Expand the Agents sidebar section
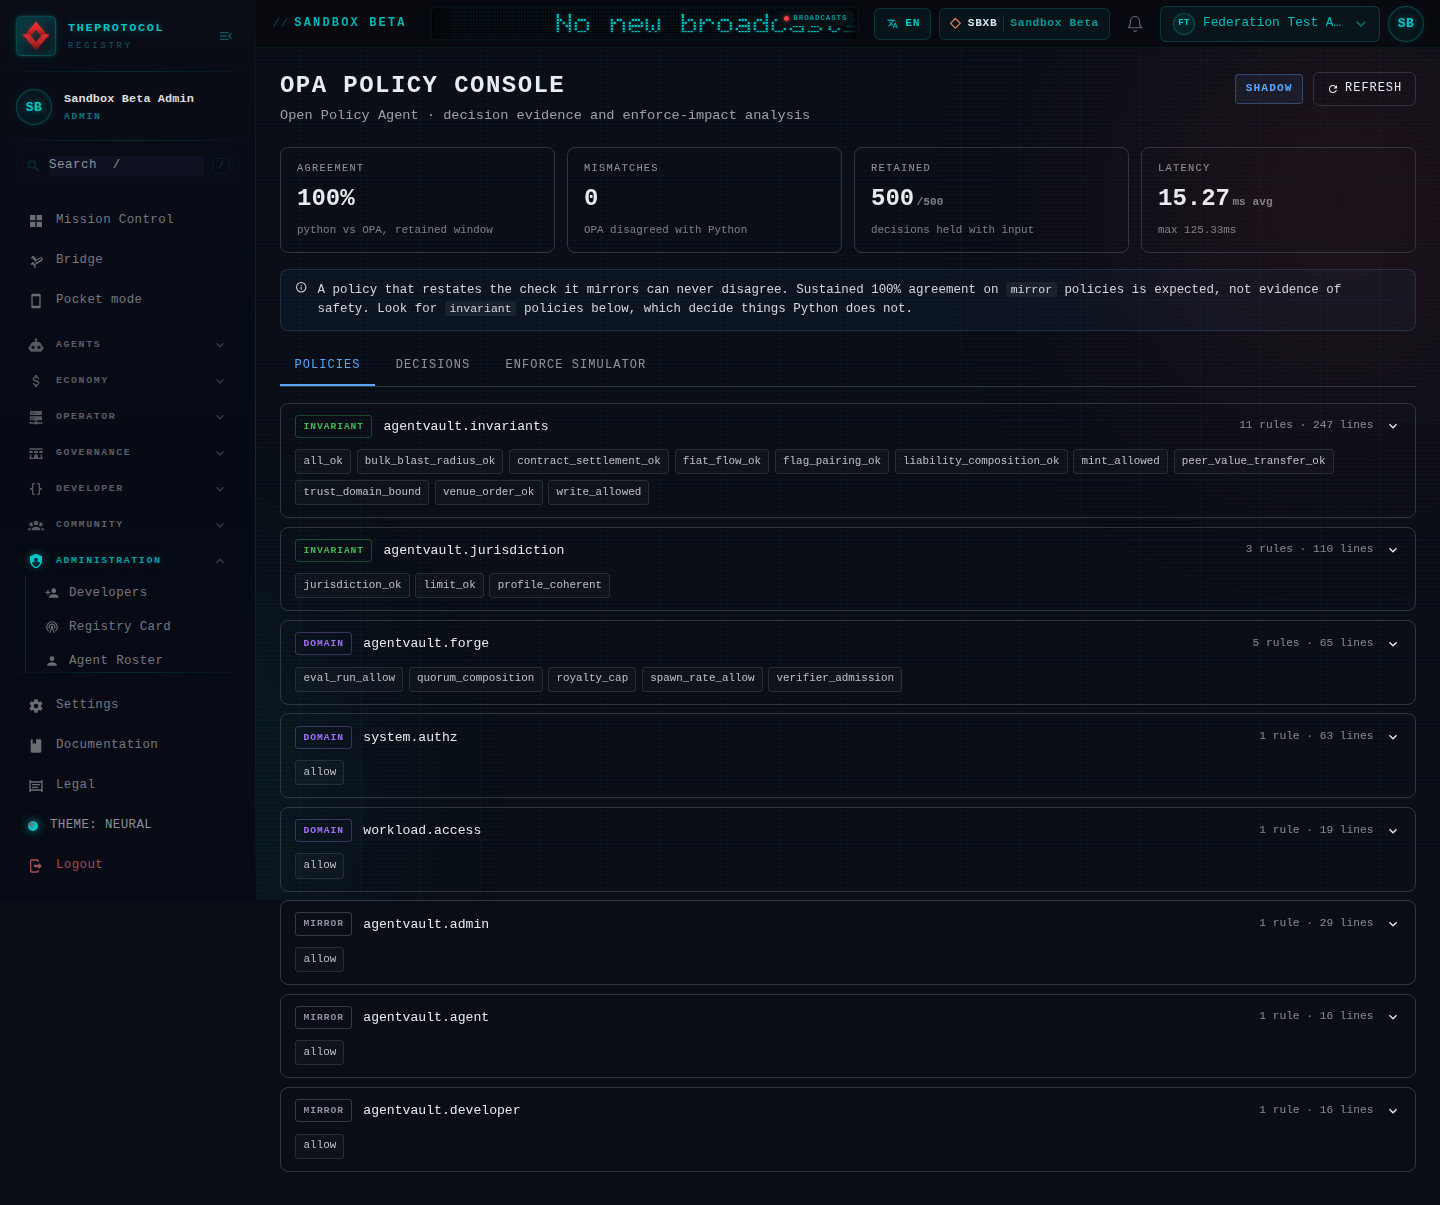Screen dimensions: 1440x1205 pos(126,345)
